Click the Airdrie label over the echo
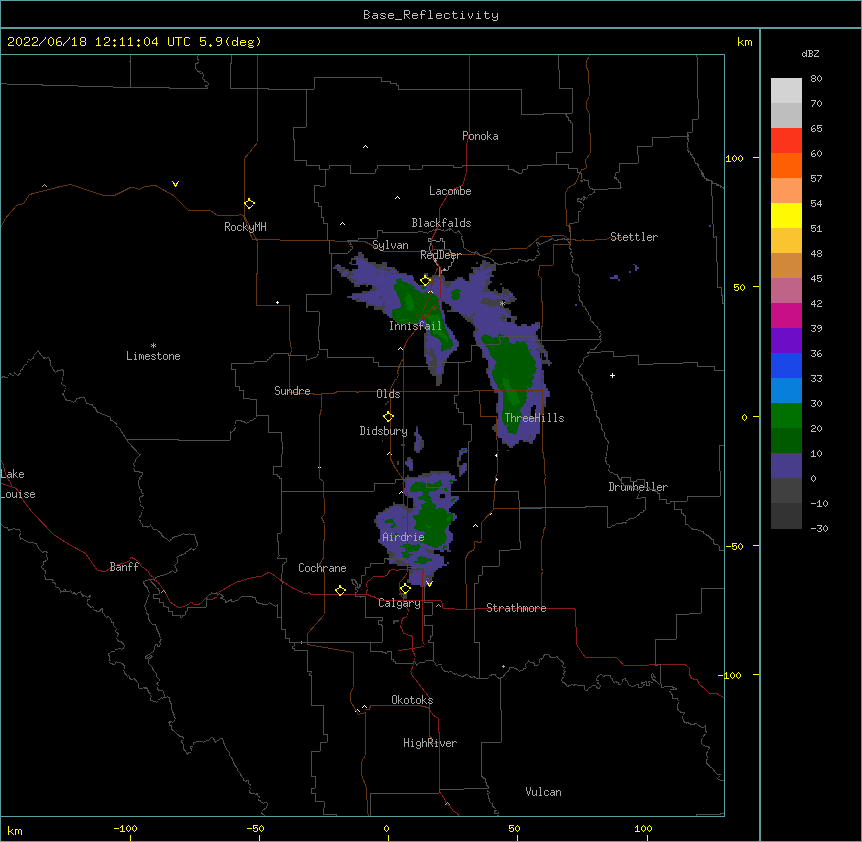Image resolution: width=862 pixels, height=842 pixels. click(404, 537)
